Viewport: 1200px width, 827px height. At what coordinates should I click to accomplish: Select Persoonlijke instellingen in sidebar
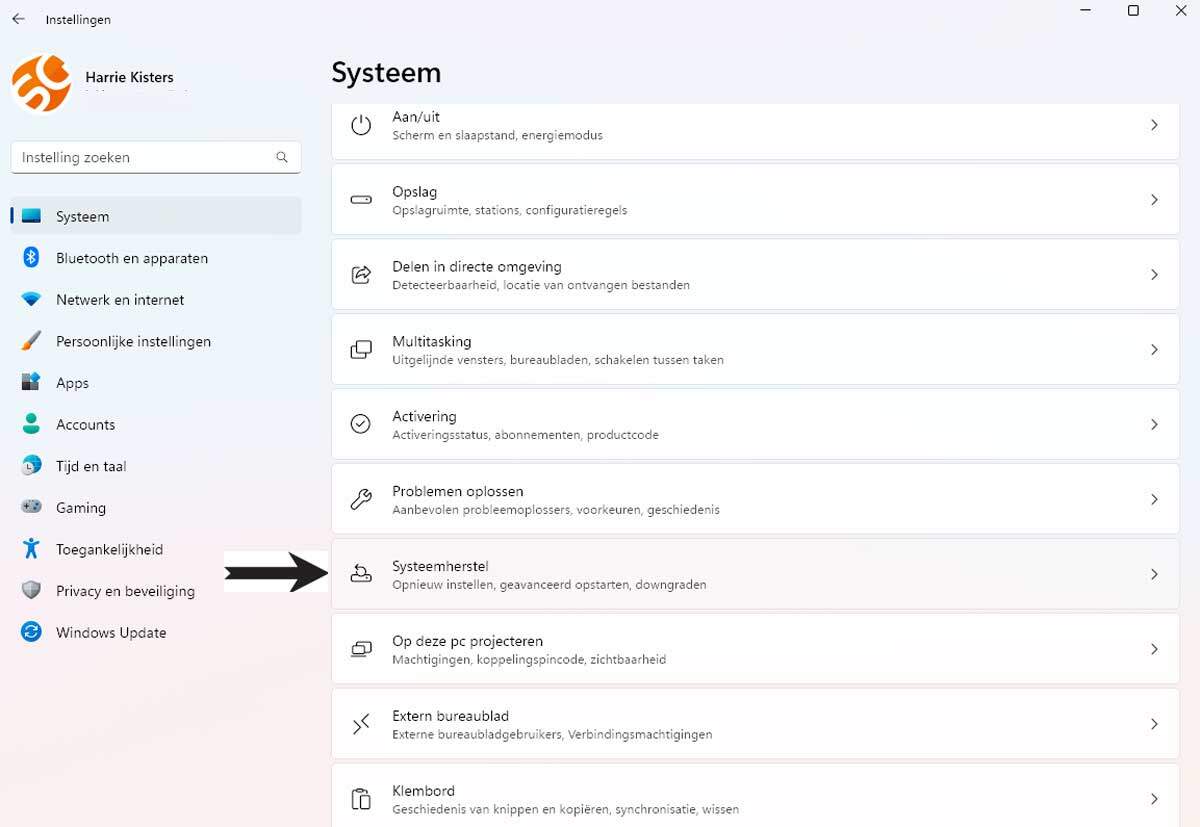(133, 341)
